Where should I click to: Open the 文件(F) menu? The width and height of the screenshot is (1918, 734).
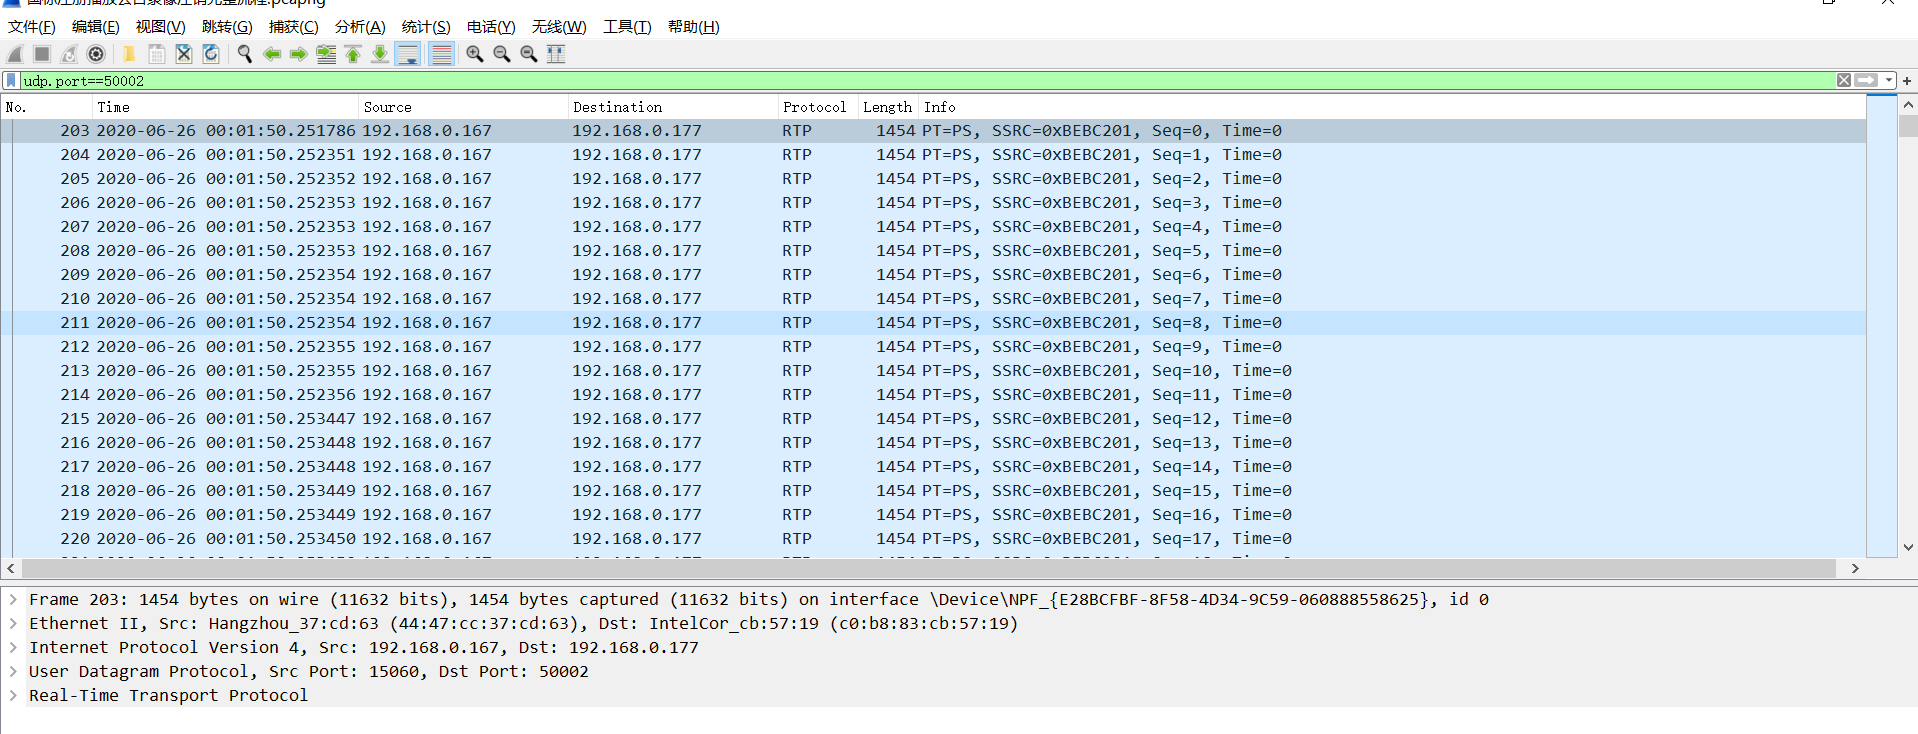[x=32, y=27]
